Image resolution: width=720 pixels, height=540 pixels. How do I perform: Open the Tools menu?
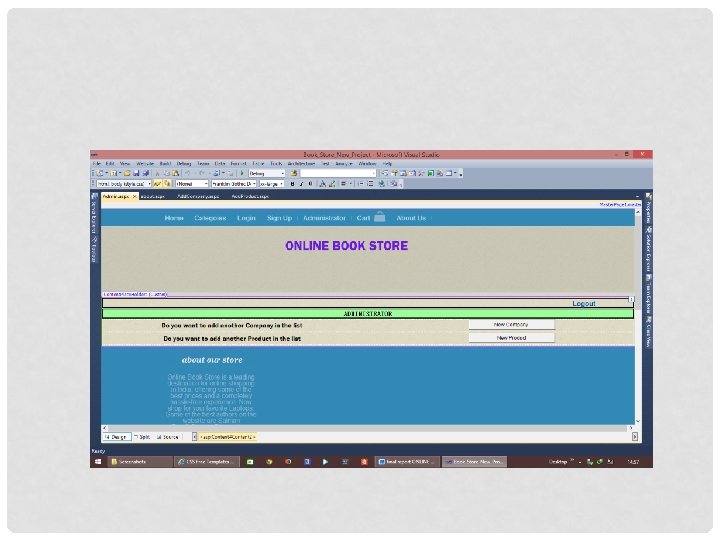(x=276, y=163)
